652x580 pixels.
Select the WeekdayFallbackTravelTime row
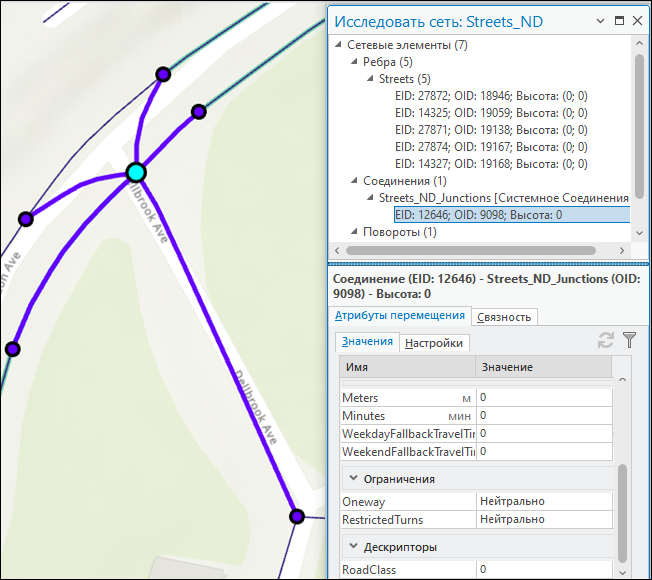(477, 434)
